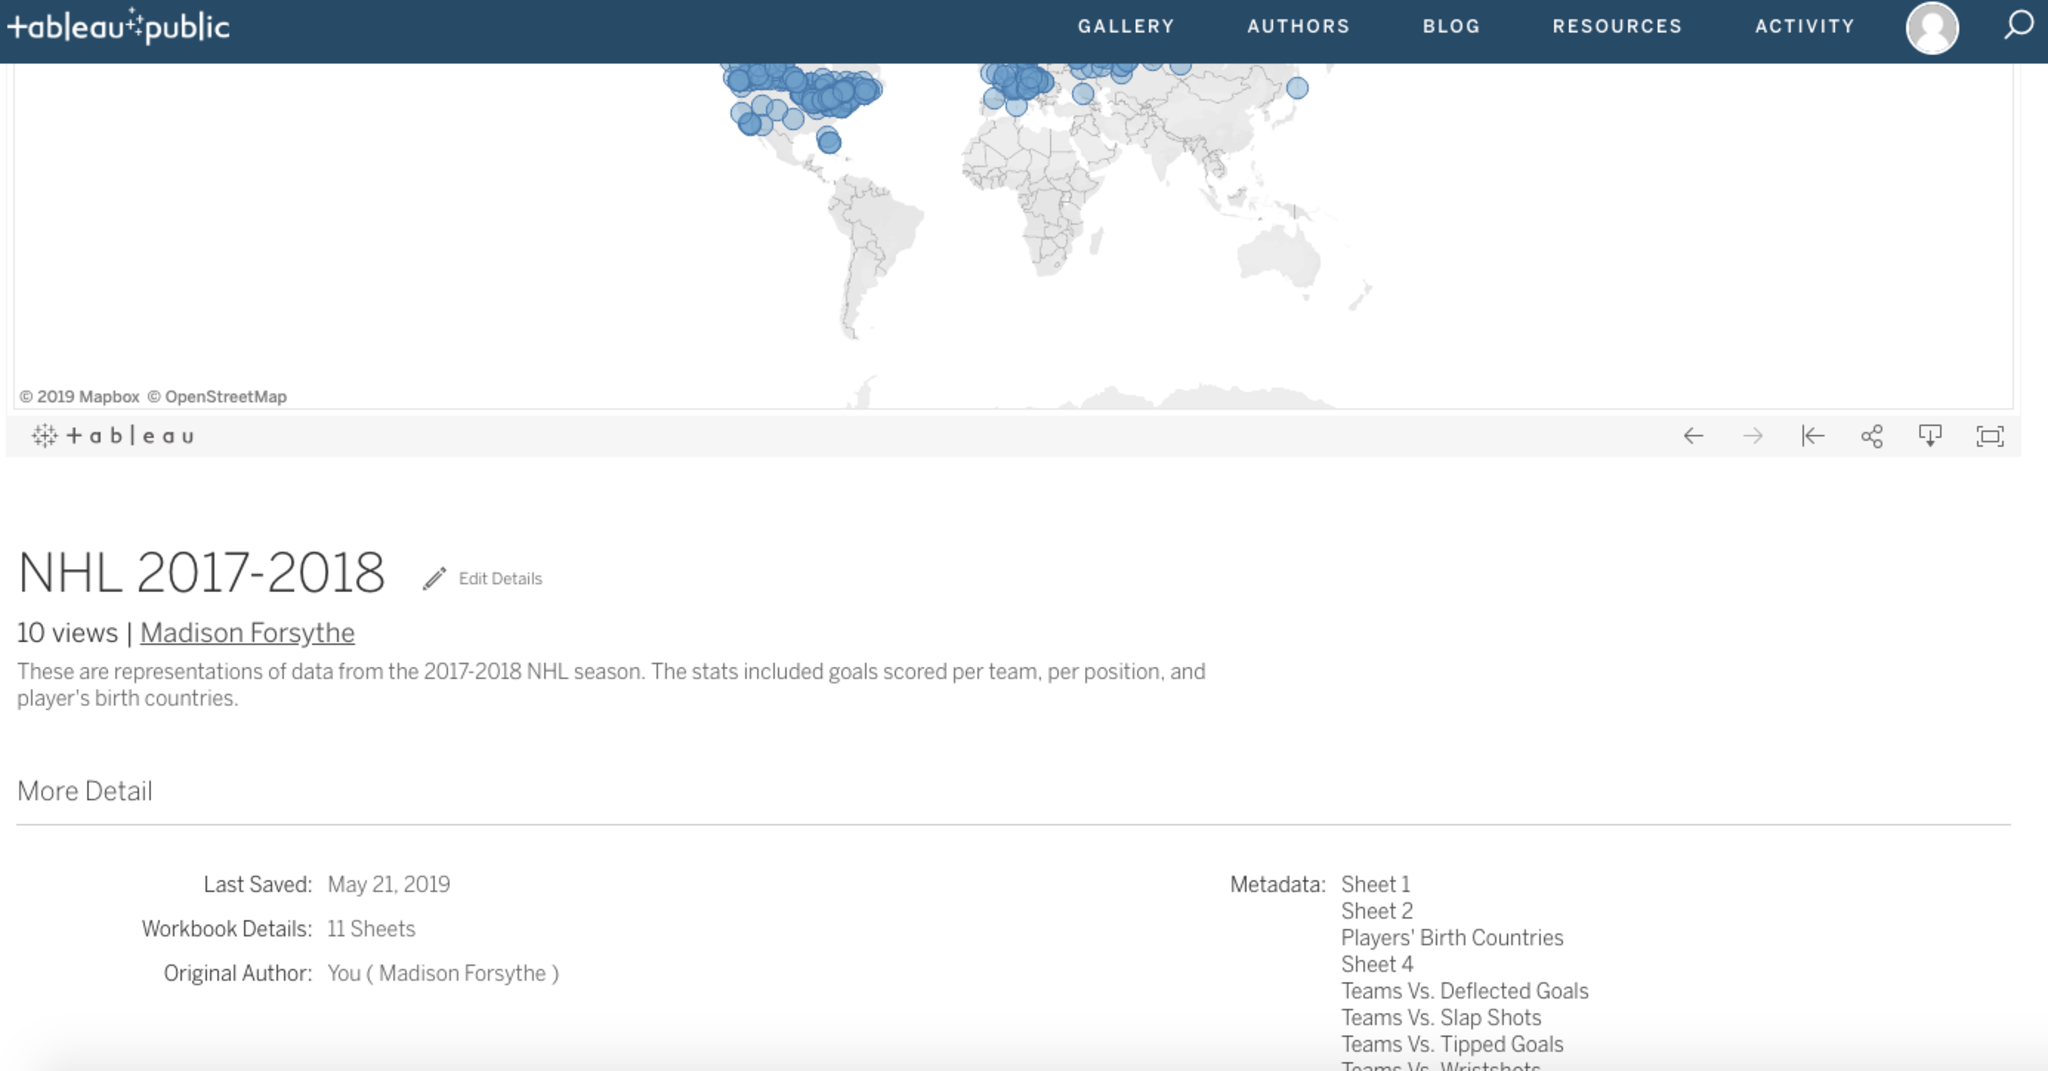2048x1071 pixels.
Task: Open the Gallery menu item
Action: pos(1125,26)
